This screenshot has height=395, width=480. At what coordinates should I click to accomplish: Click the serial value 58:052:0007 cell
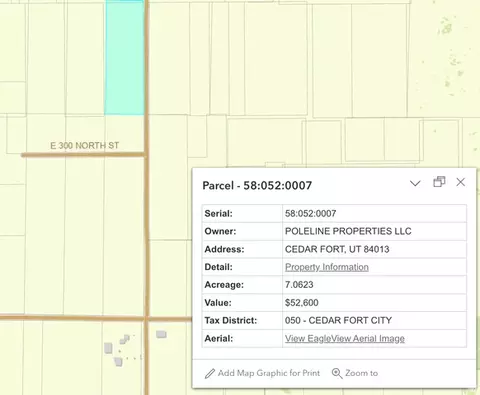pos(374,213)
